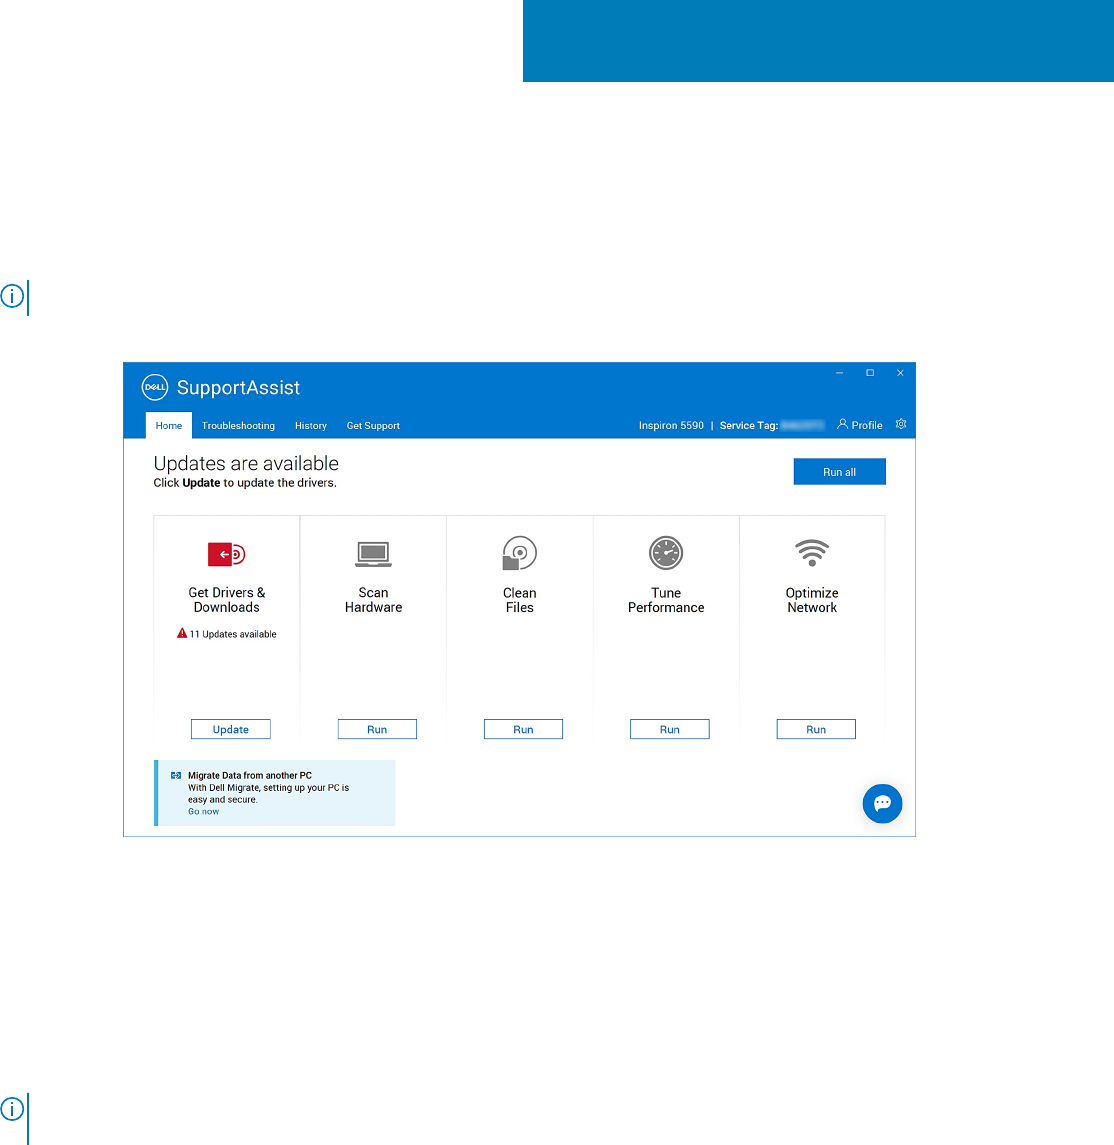The width and height of the screenshot is (1114, 1145).
Task: Minimize the SupportAssist window
Action: (840, 372)
